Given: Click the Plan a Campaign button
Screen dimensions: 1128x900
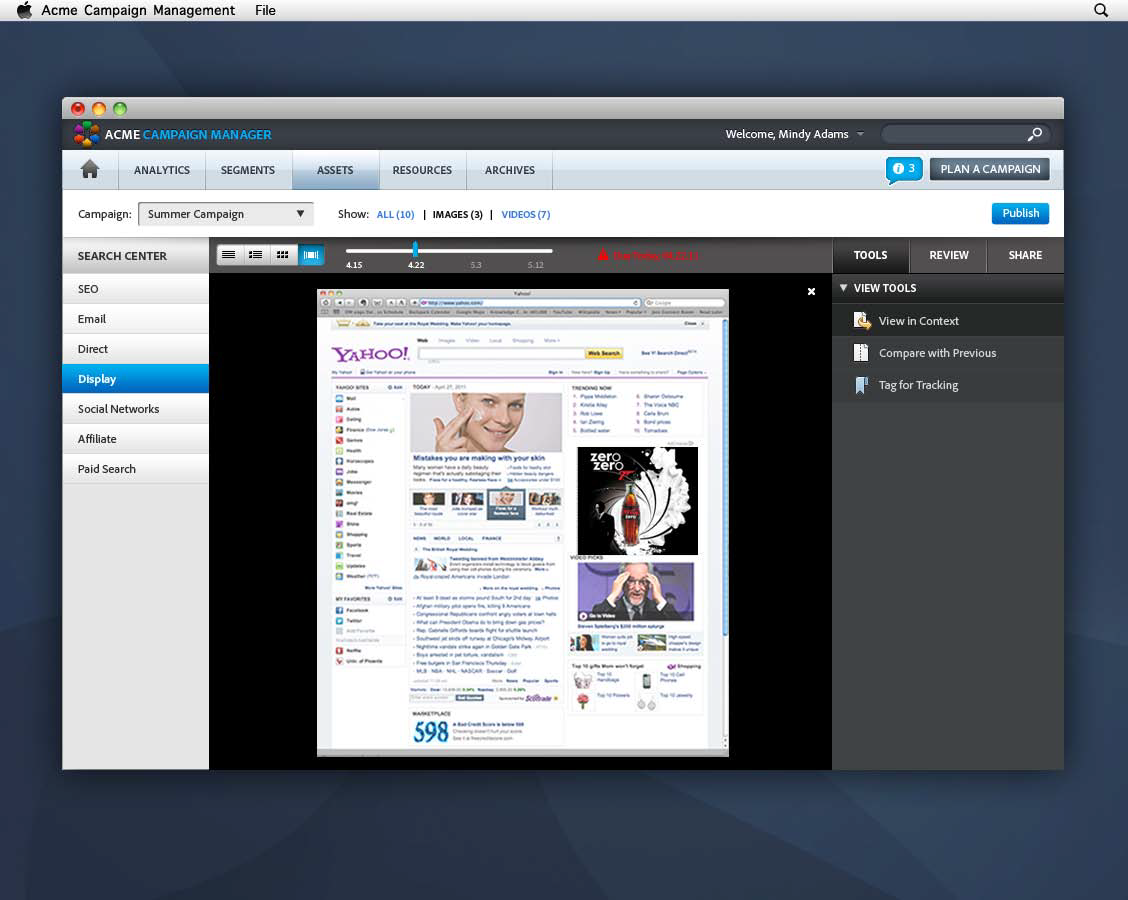Looking at the screenshot, I should point(990,169).
